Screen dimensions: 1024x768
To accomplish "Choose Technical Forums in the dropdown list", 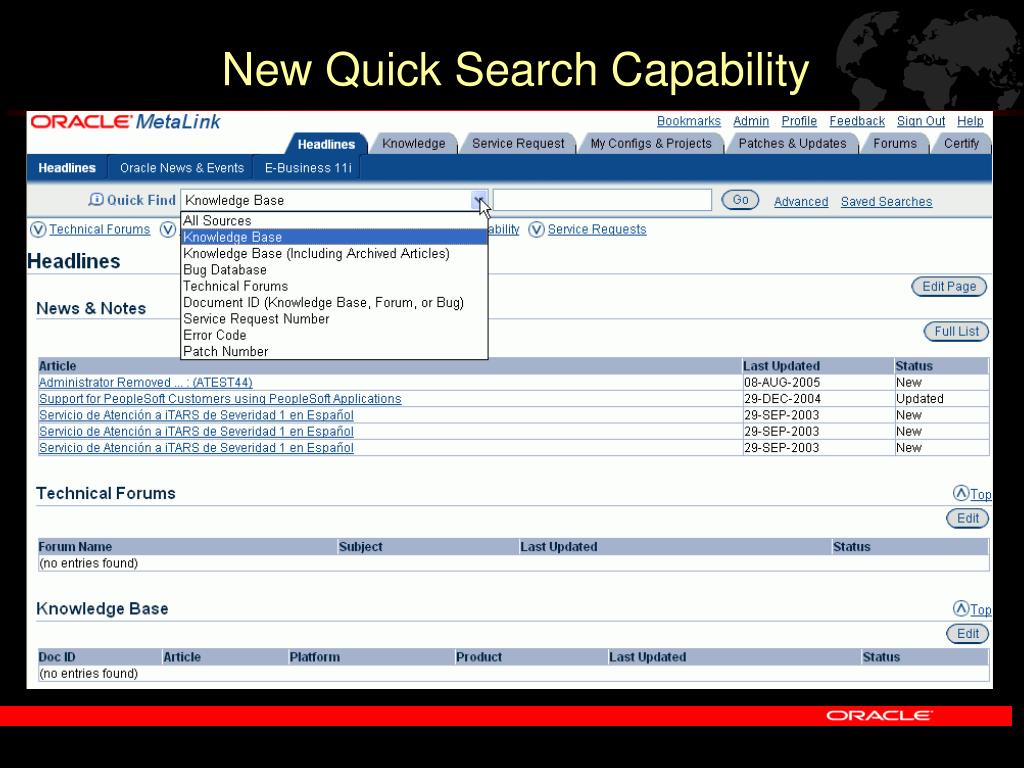I will pyautogui.click(x=334, y=286).
